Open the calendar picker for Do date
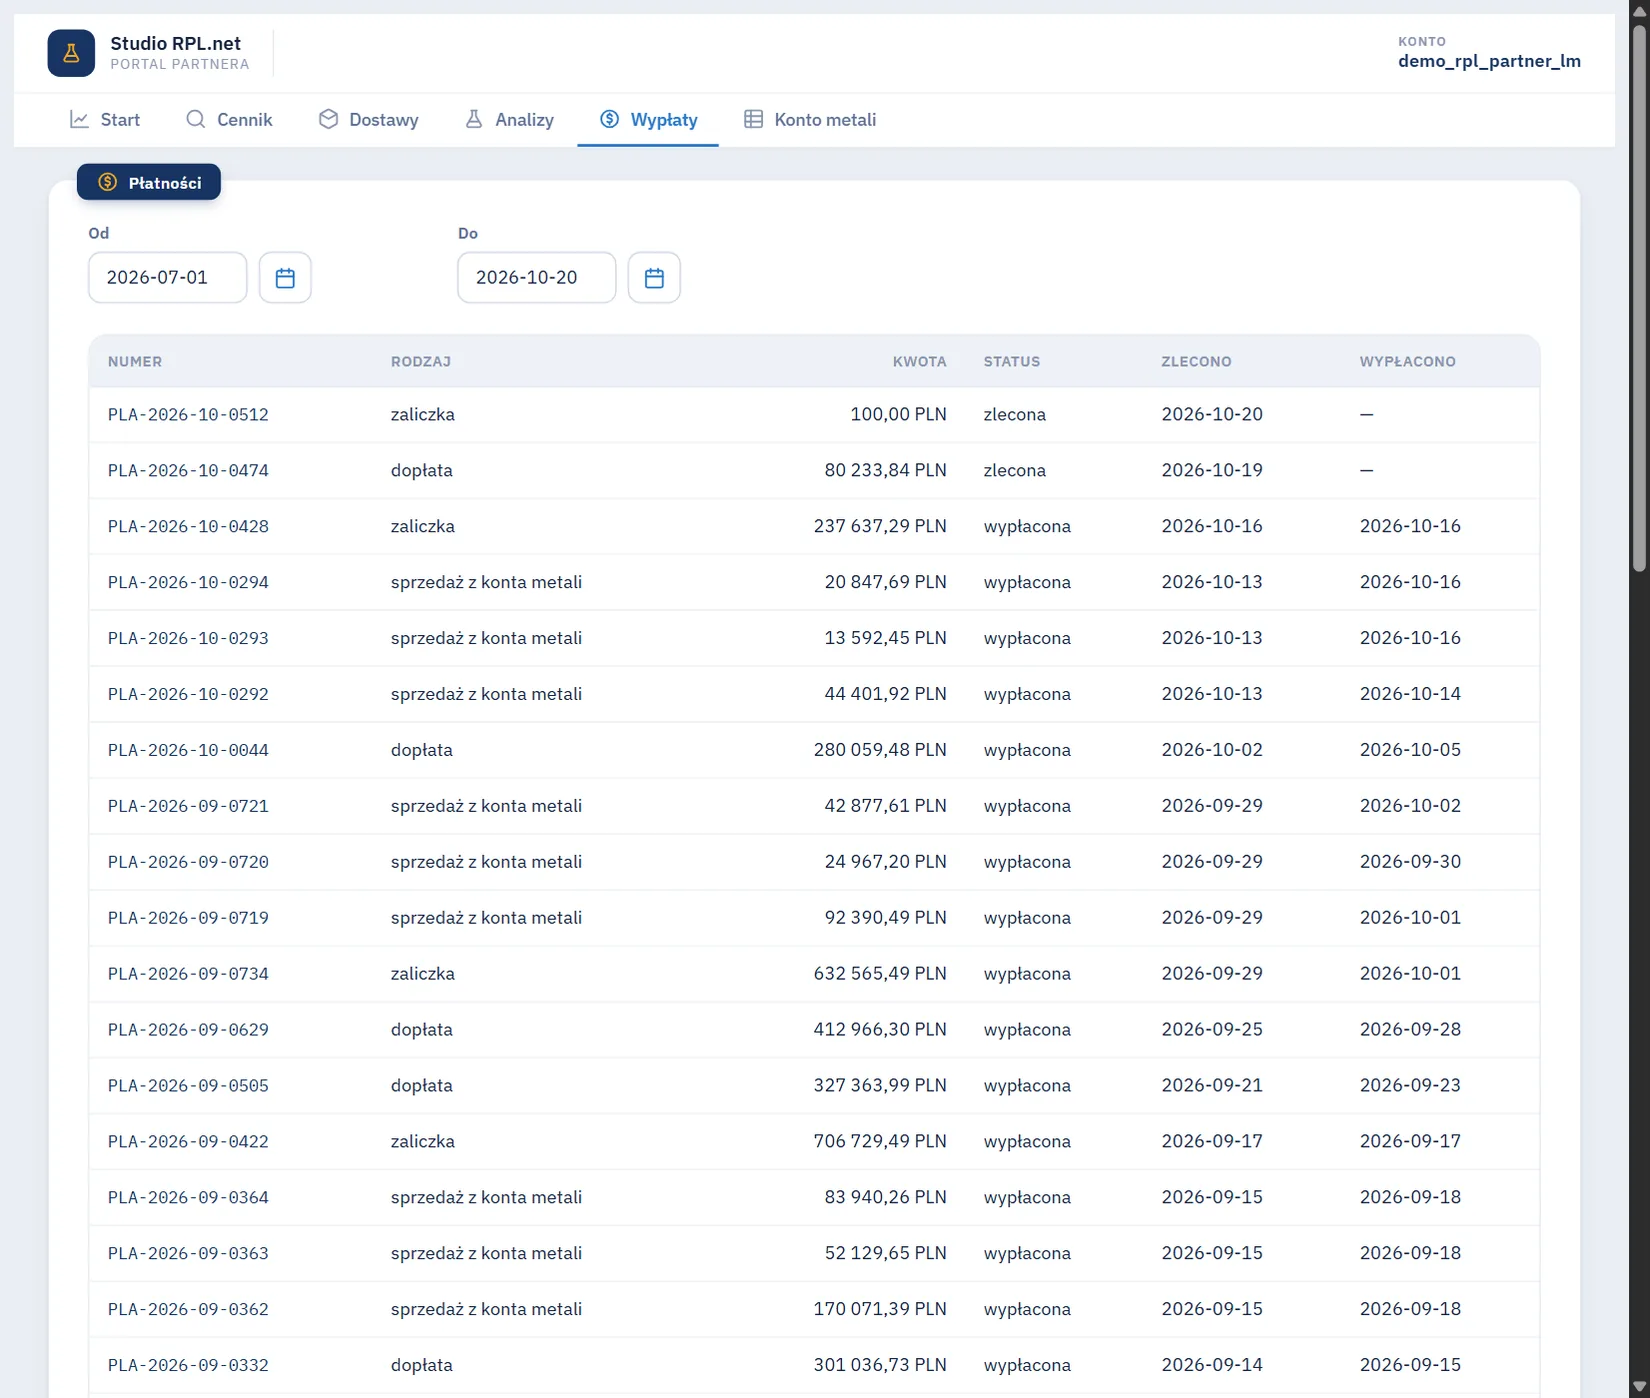Image resolution: width=1650 pixels, height=1398 pixels. coord(654,278)
